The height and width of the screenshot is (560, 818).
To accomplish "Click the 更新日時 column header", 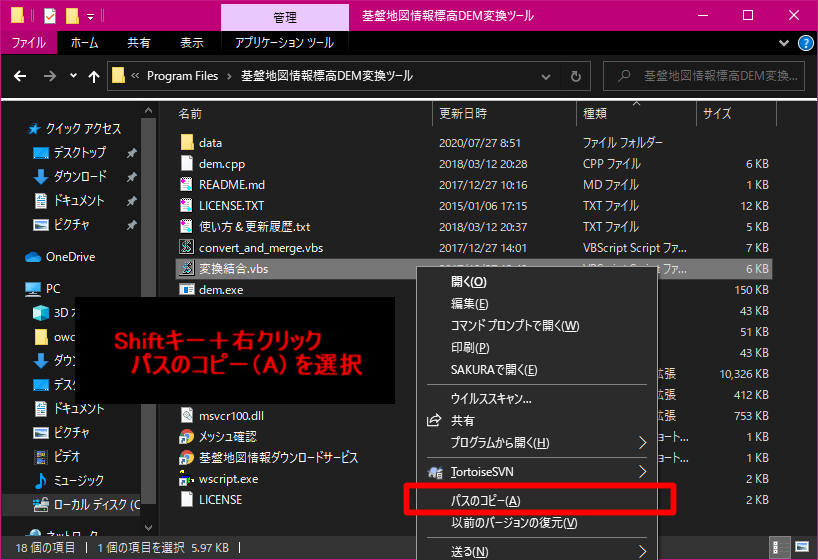I will [x=463, y=114].
